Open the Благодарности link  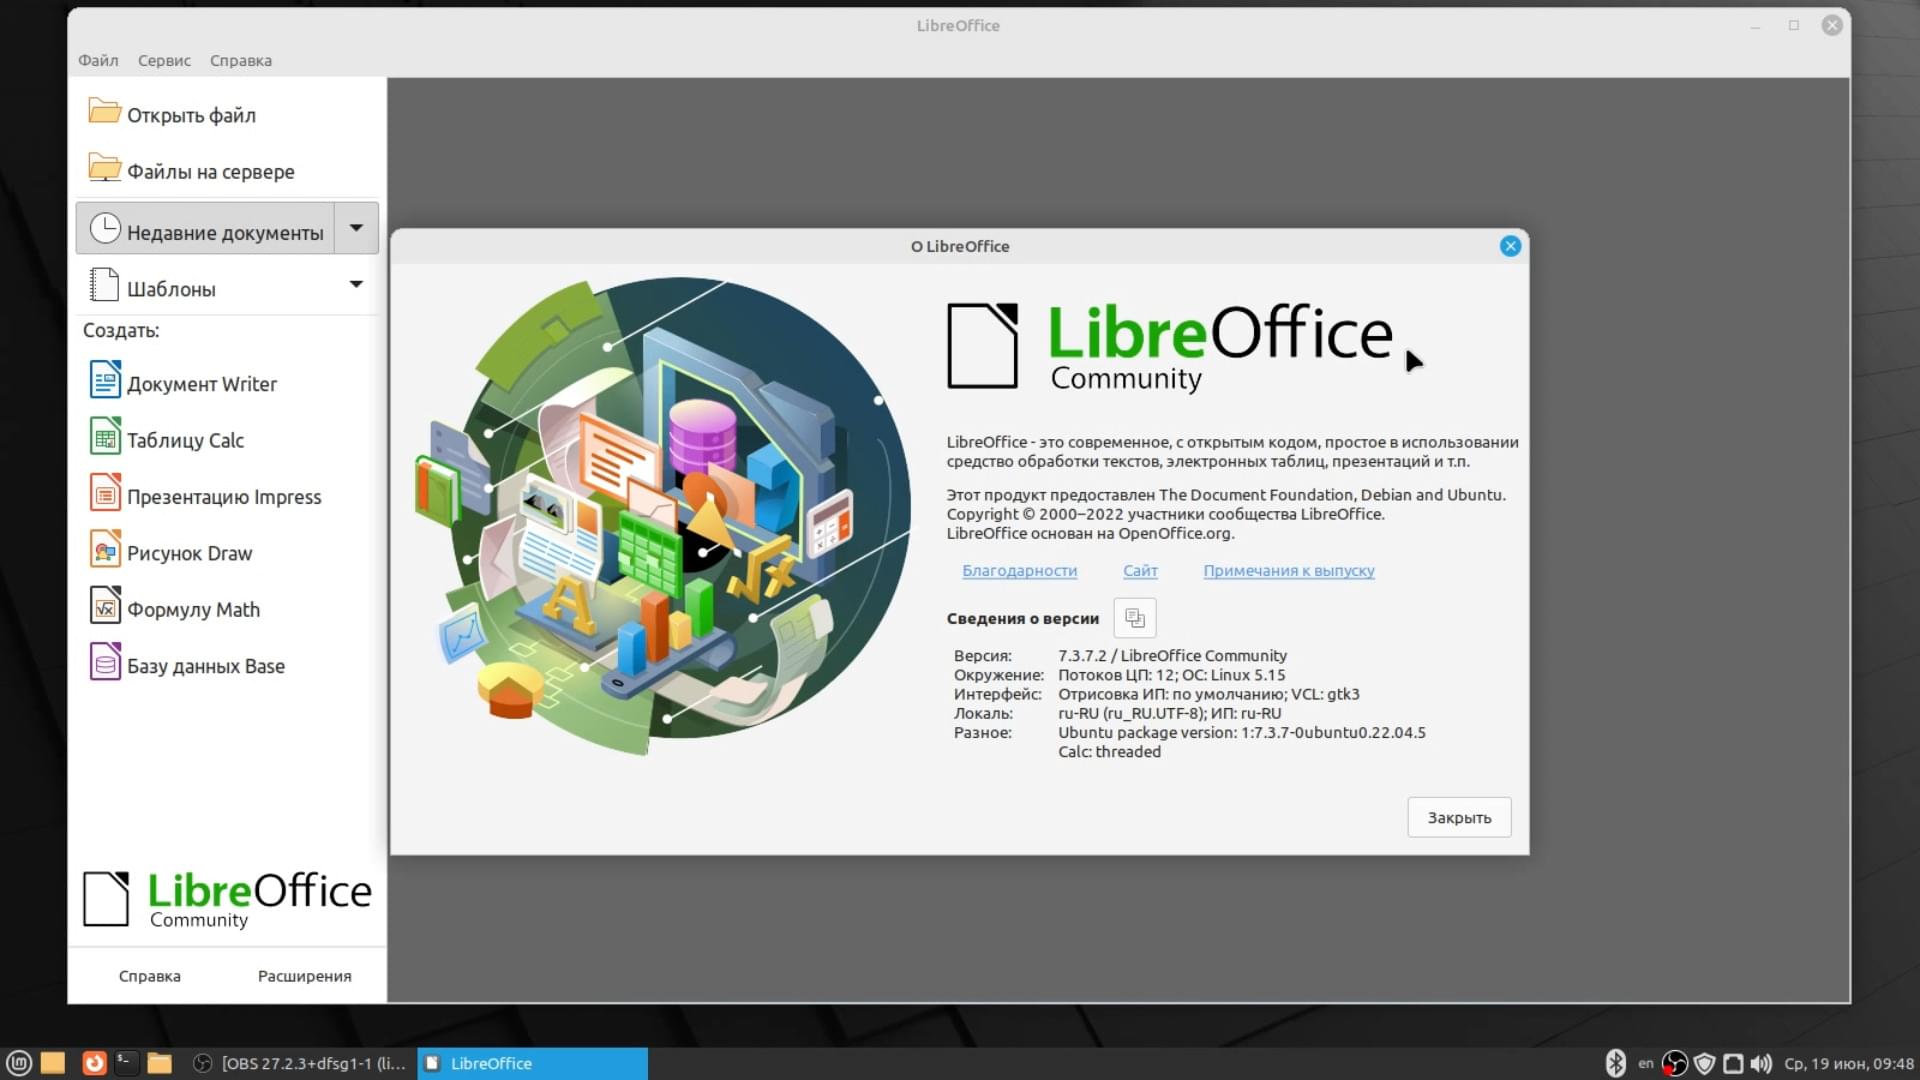pos(1019,570)
